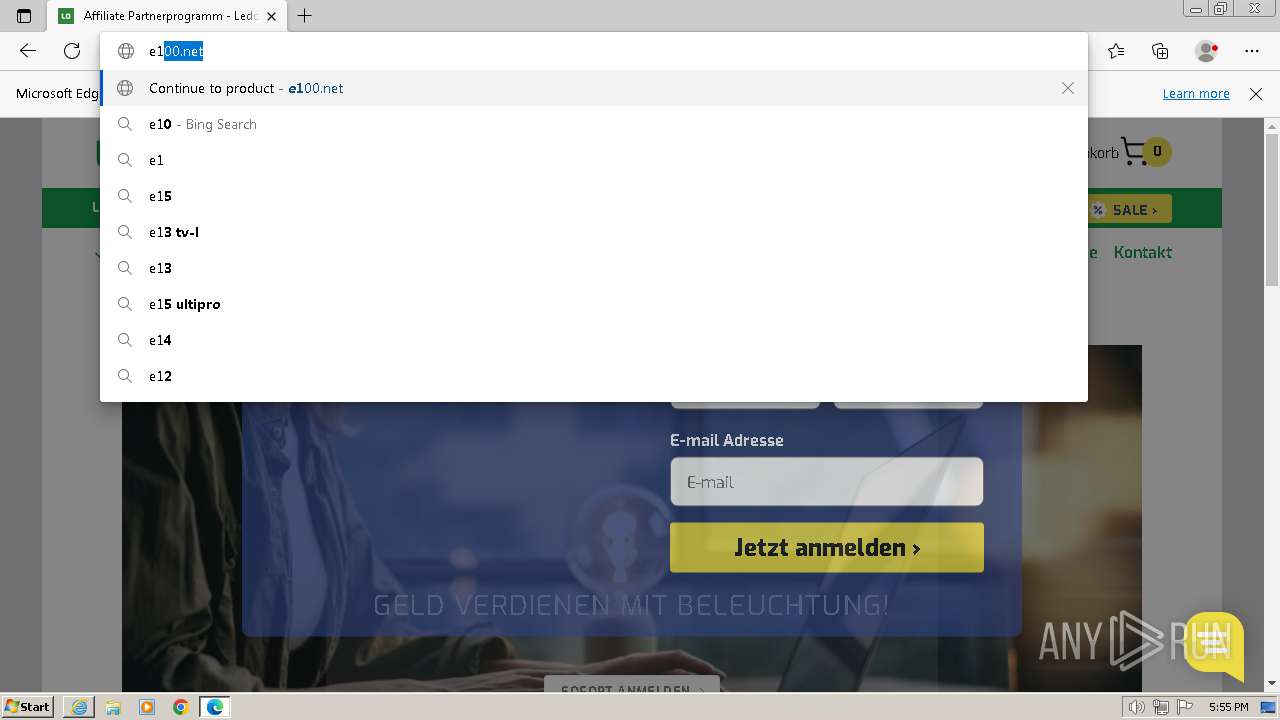Image resolution: width=1280 pixels, height=720 pixels.
Task: Click the address bar text e100.net
Action: [176, 51]
